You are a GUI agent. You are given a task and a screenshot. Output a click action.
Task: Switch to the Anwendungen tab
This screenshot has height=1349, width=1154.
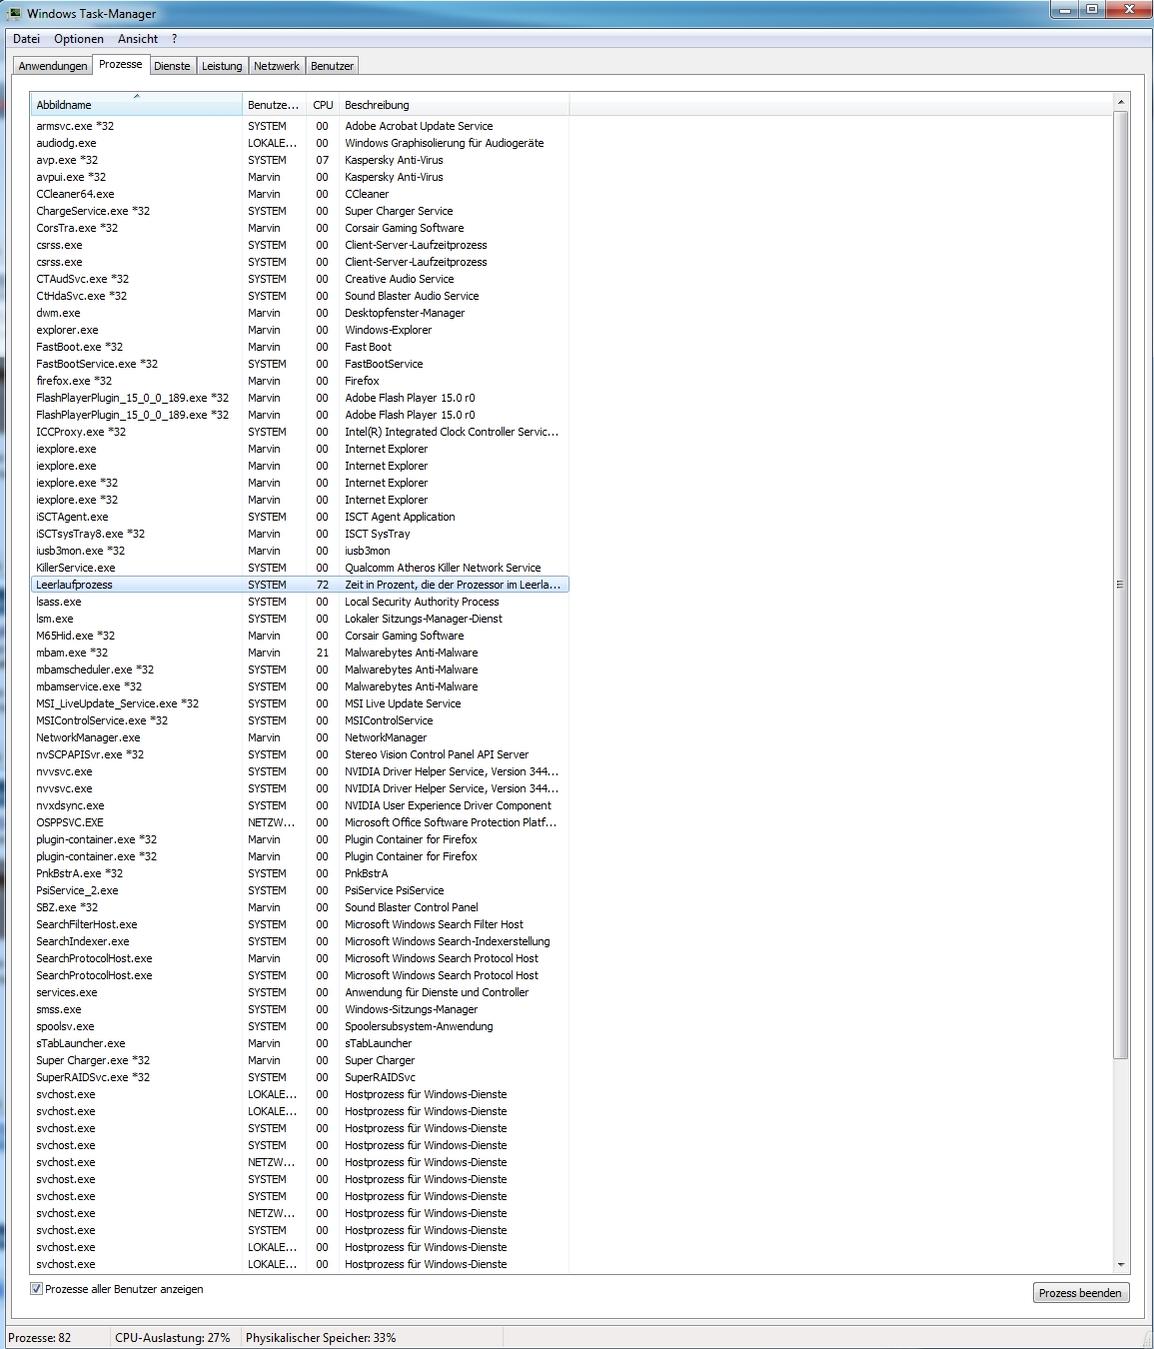(53, 66)
